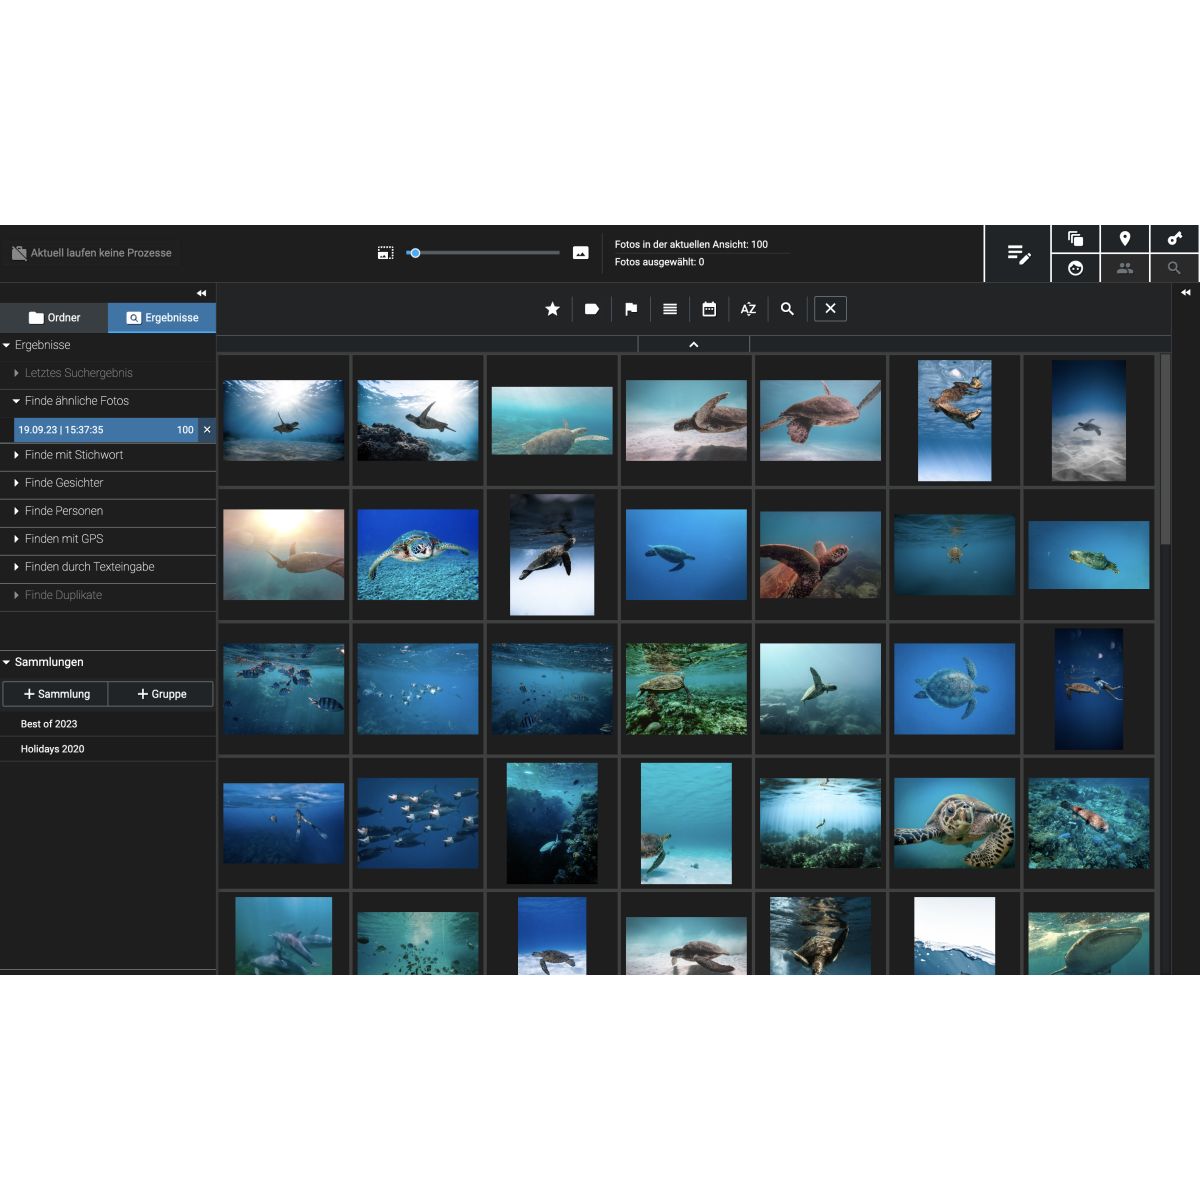
Task: Filter photos by calendar date icon
Action: click(709, 309)
